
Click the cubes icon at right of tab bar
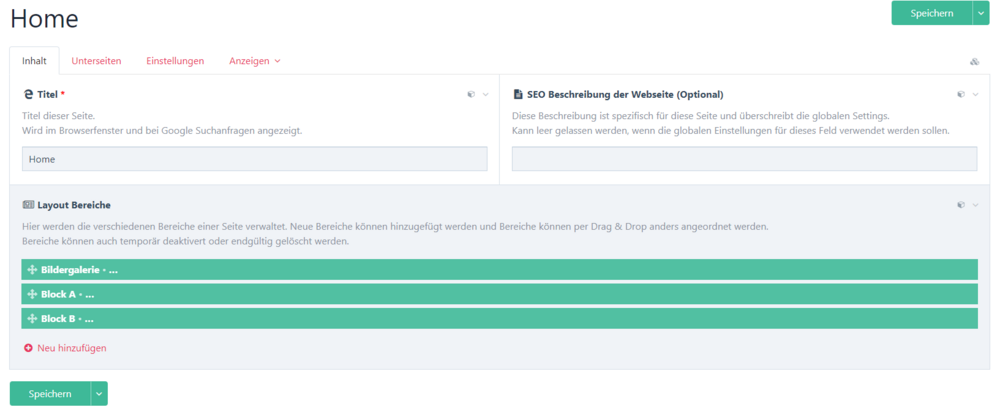click(x=975, y=62)
